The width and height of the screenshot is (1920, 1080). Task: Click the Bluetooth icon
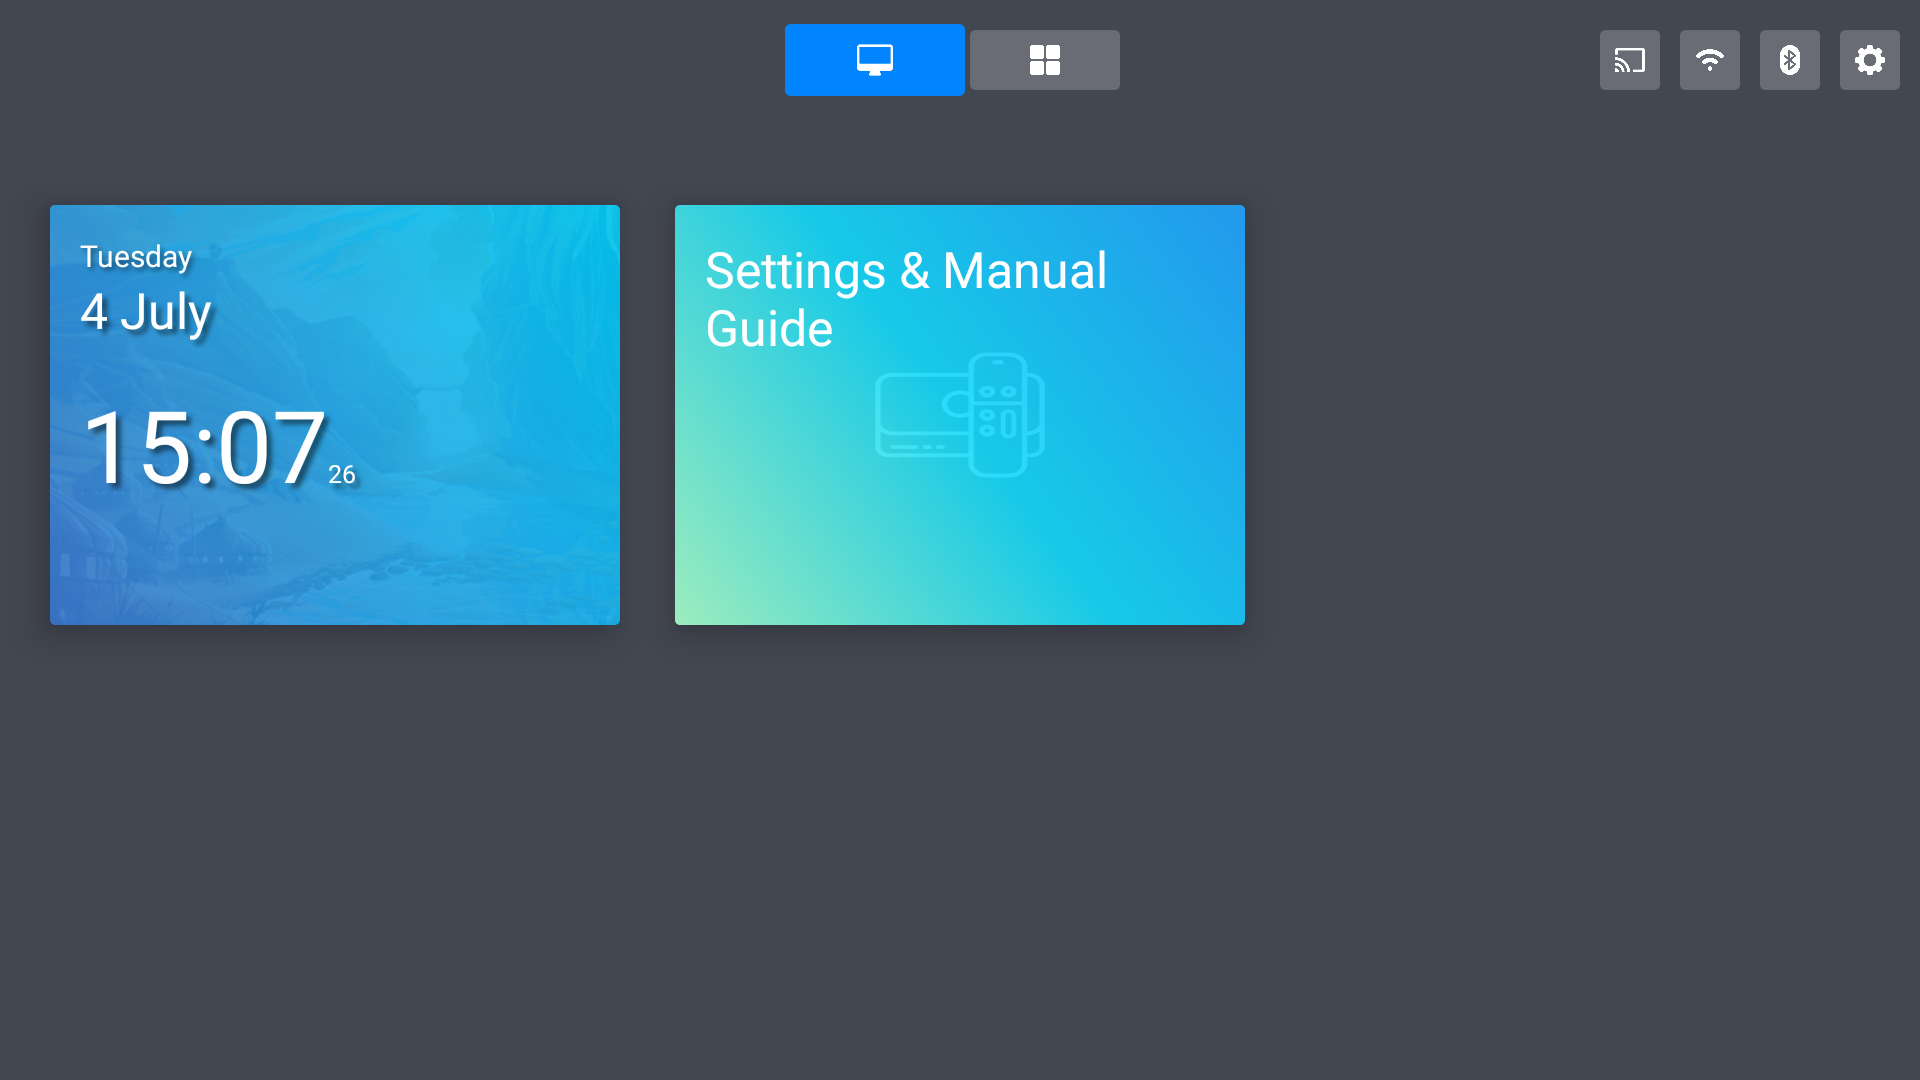1789,60
